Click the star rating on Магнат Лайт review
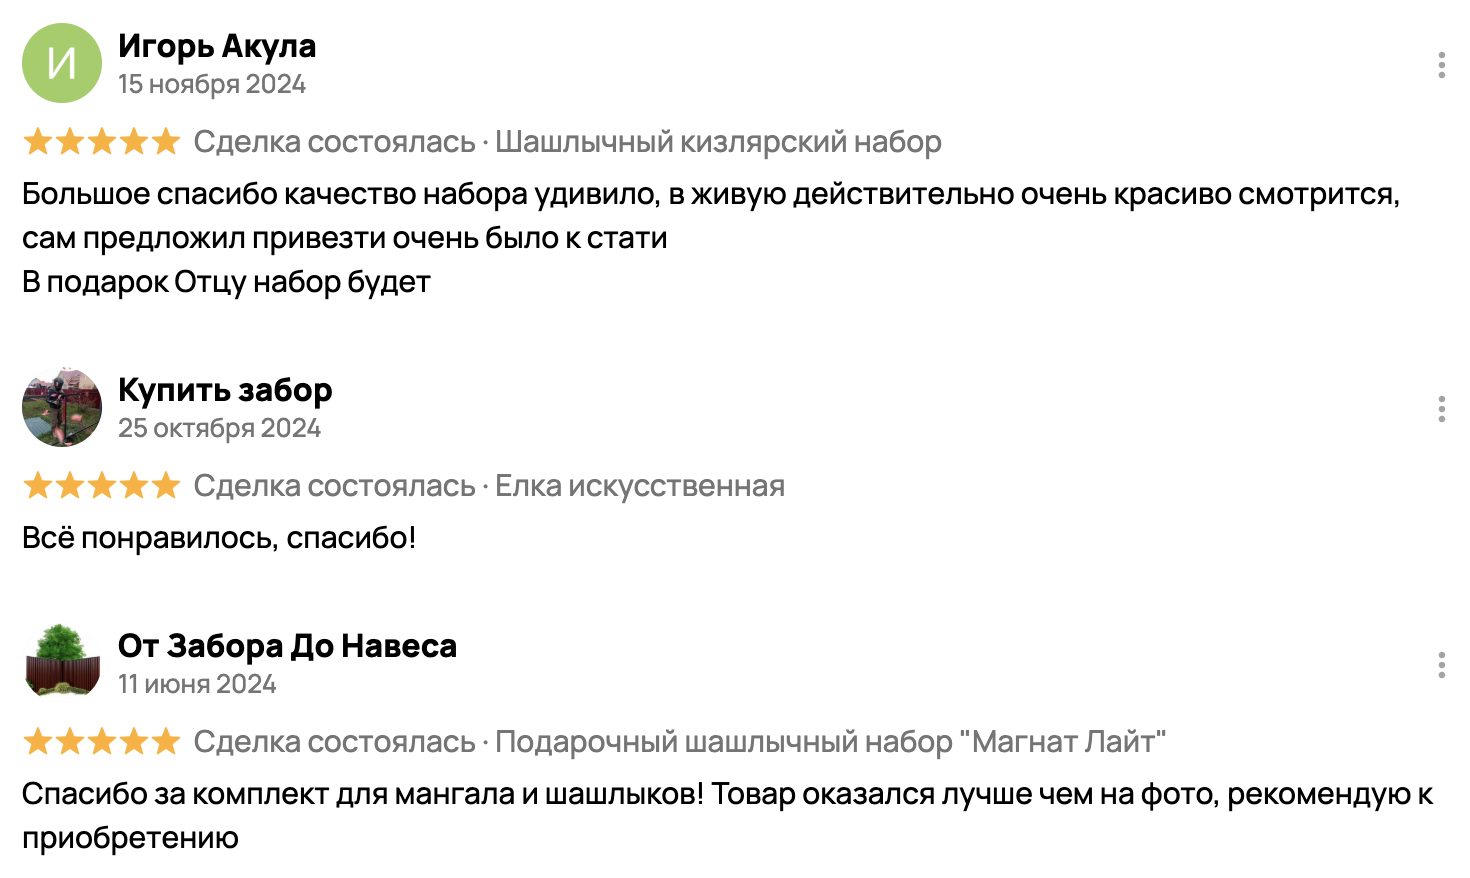1470x878 pixels. [x=101, y=741]
